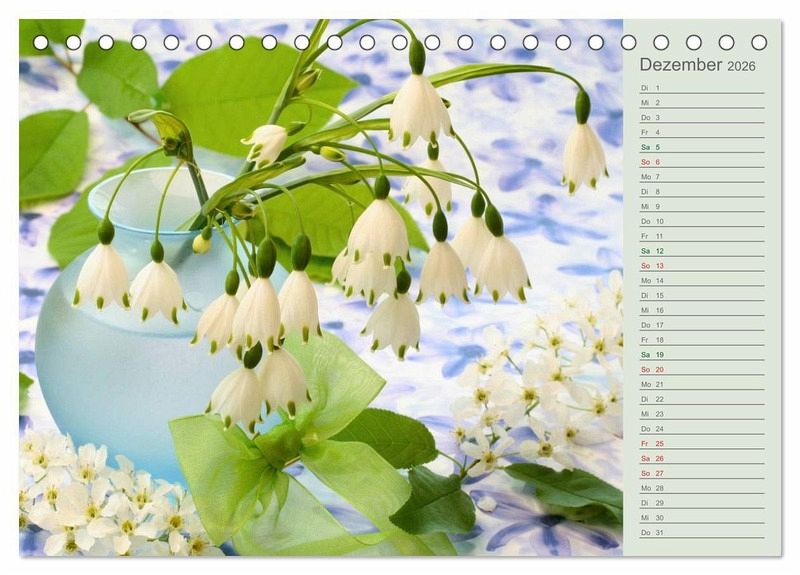Select the So 27 date row
Image resolution: width=800 pixels, height=575 pixels.
tap(700, 473)
